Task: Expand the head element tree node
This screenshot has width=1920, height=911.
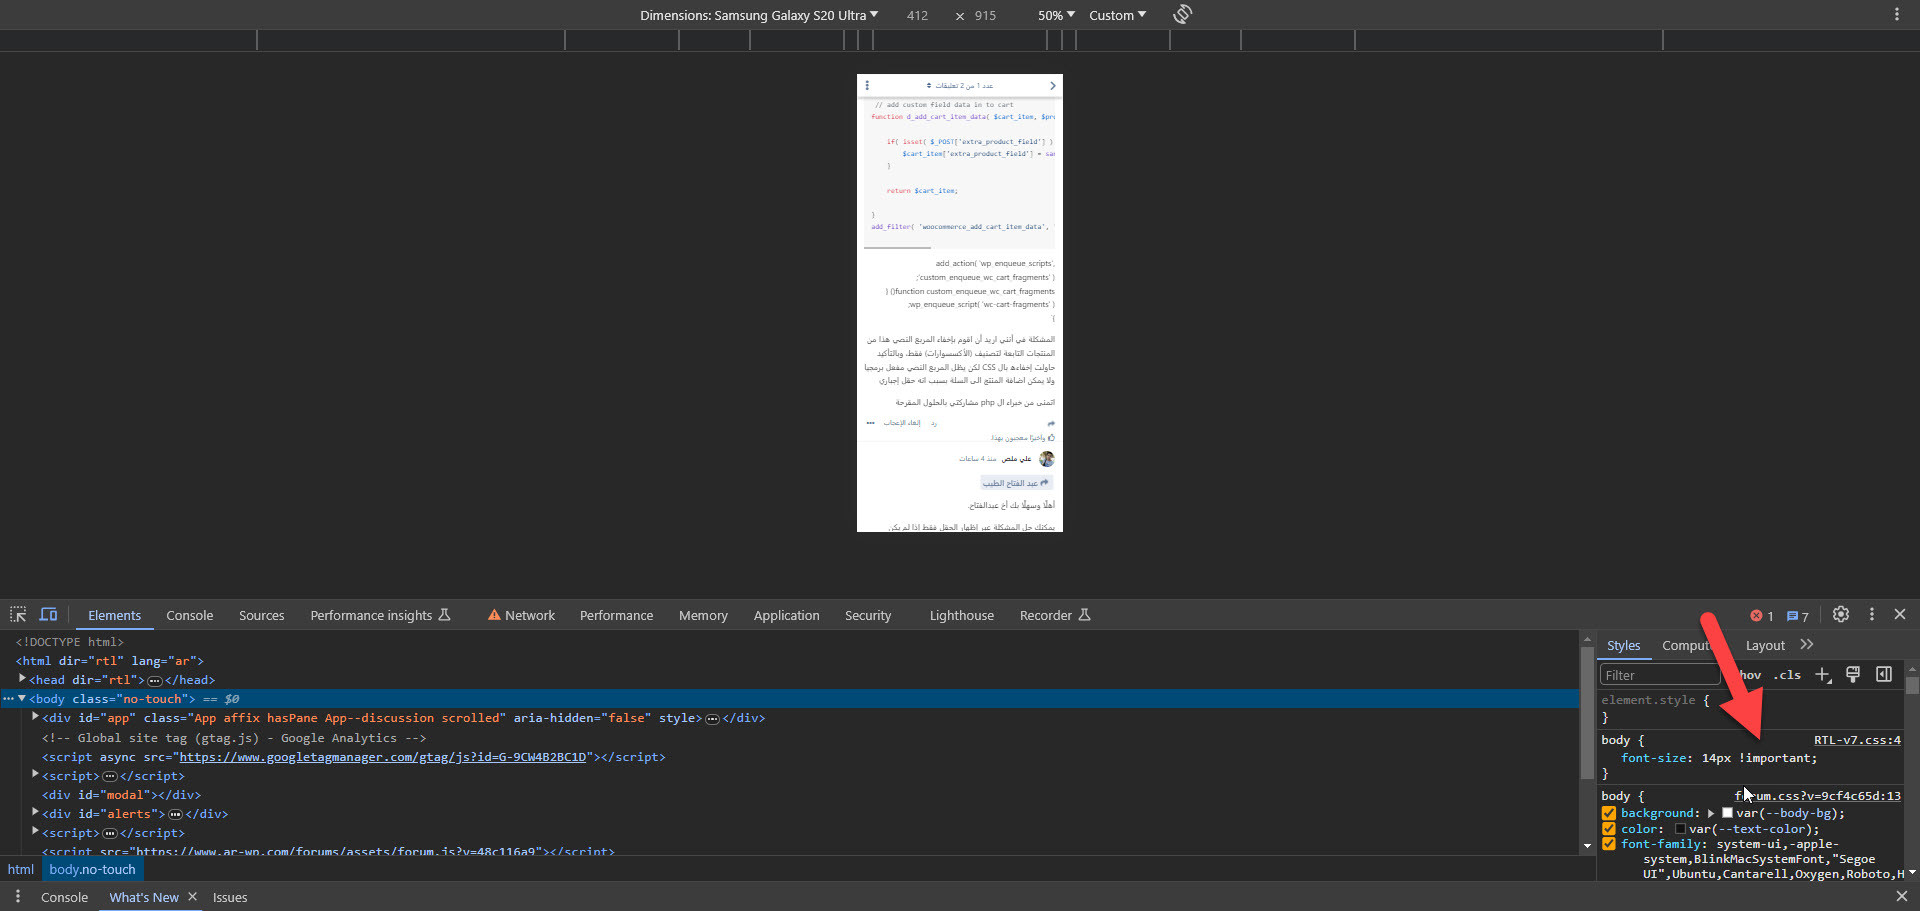Action: (22, 679)
